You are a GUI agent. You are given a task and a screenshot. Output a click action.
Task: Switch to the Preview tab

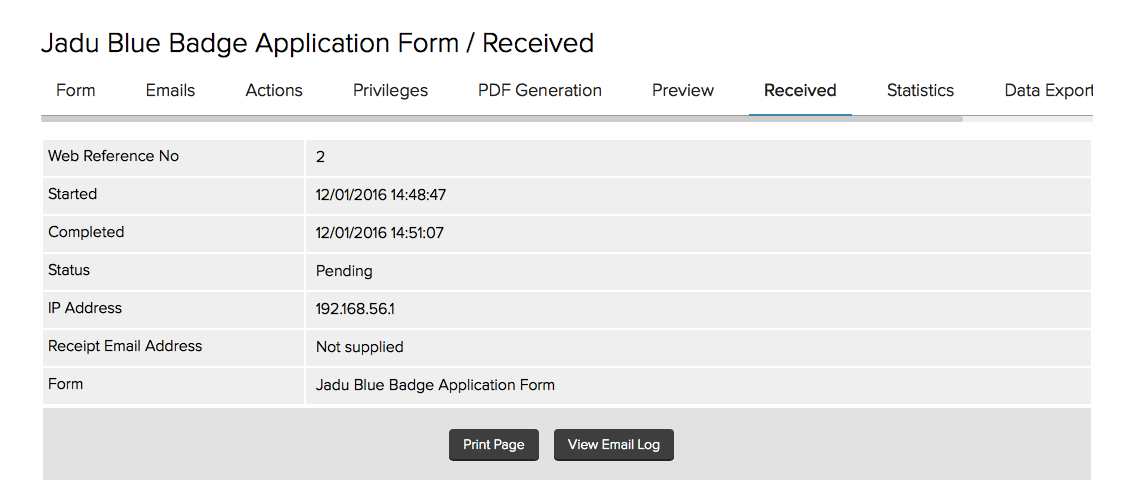click(683, 90)
